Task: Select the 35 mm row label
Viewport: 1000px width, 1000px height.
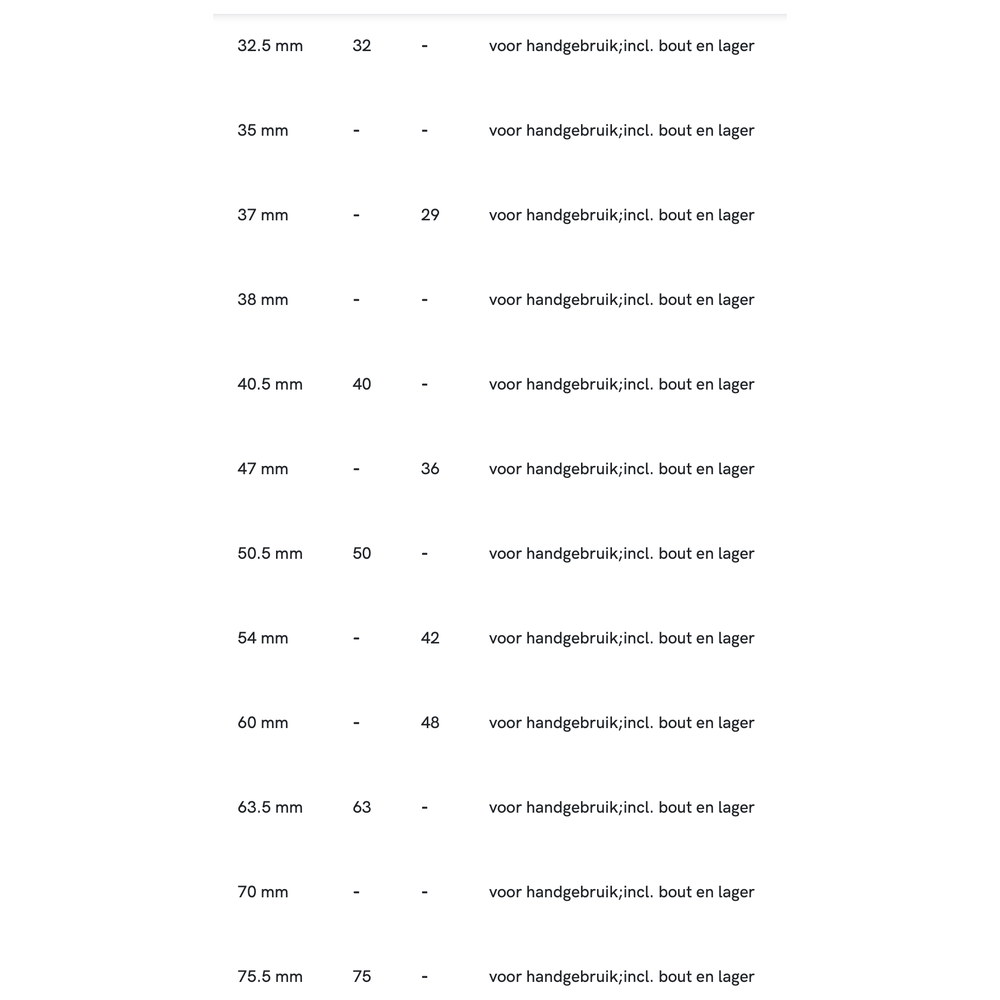Action: point(263,131)
